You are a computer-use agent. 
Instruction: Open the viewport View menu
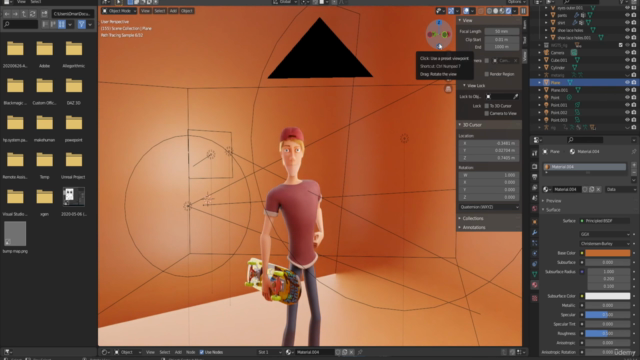(x=145, y=11)
